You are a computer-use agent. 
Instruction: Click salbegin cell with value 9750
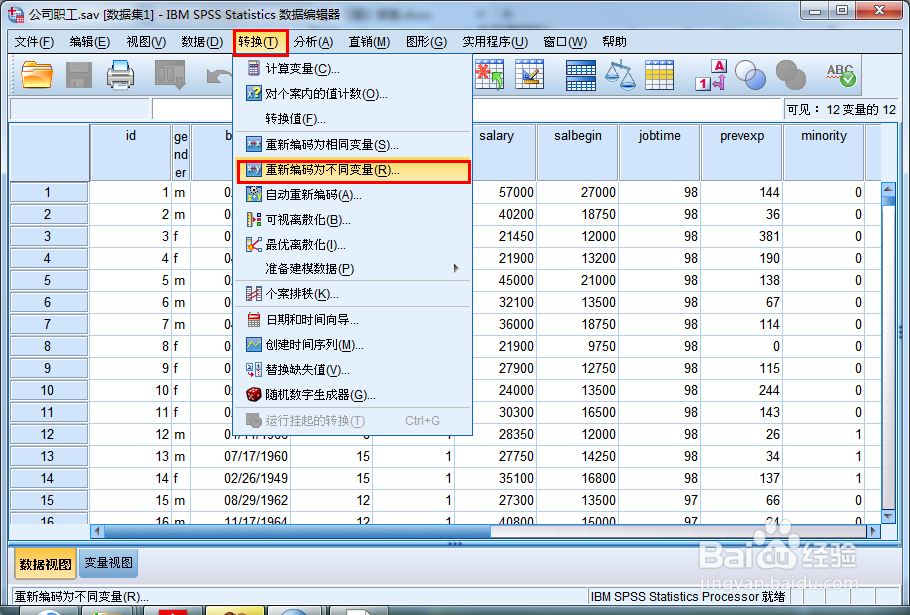pos(577,346)
